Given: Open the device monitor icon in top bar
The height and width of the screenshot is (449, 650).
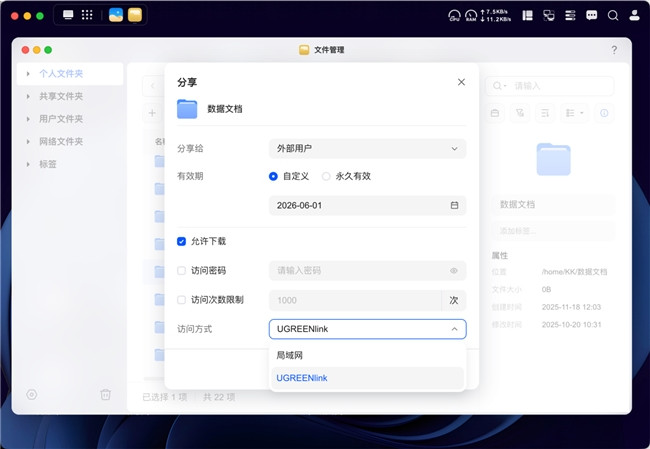Looking at the screenshot, I should (548, 16).
